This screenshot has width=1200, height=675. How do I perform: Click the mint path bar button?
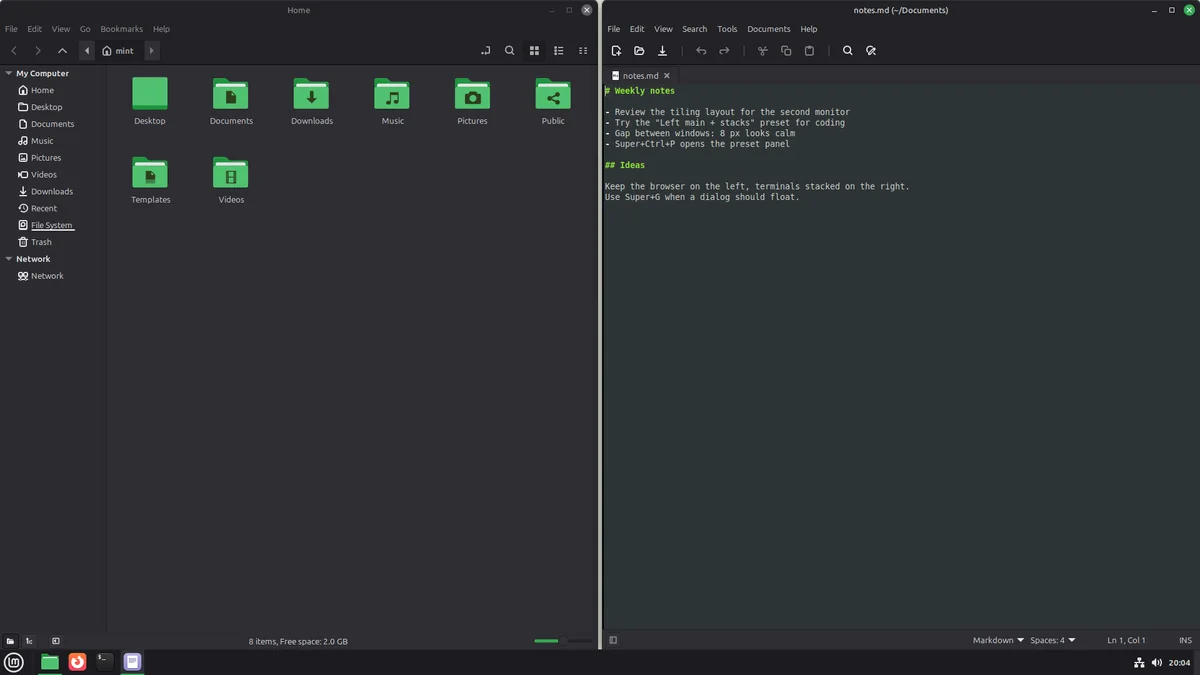click(118, 51)
